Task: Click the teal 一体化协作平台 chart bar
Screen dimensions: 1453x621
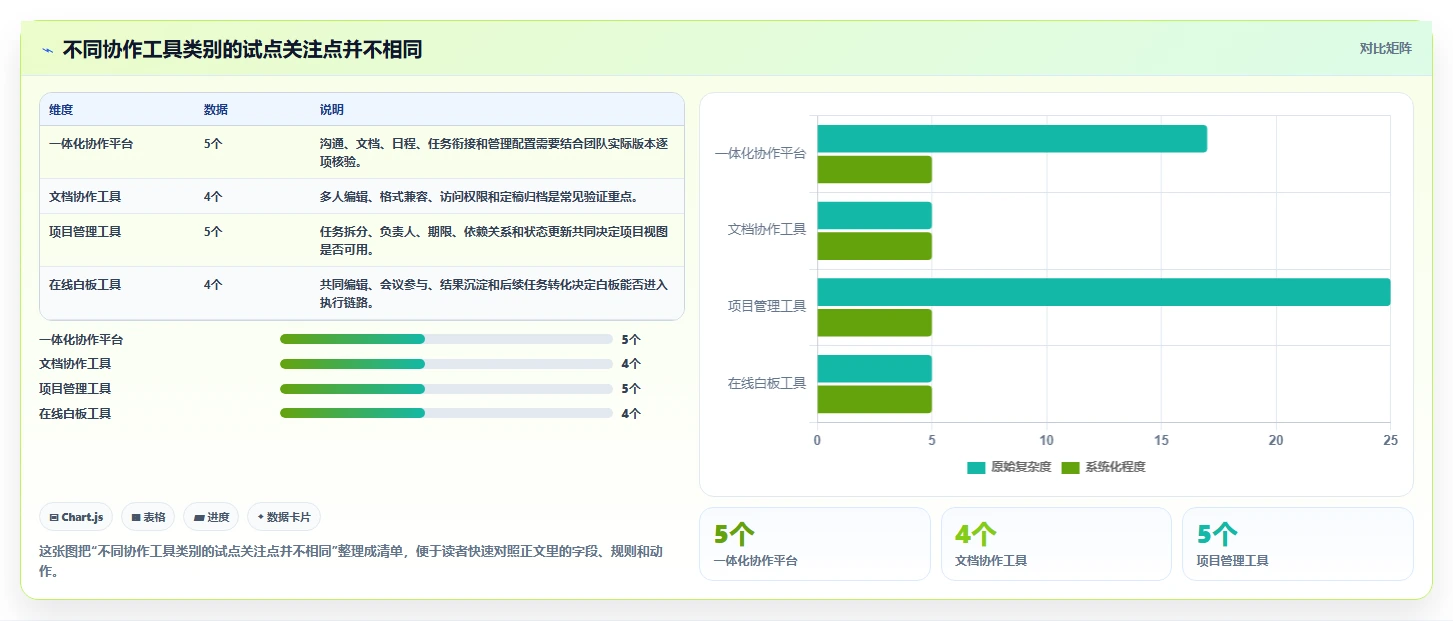Action: [x=1012, y=139]
